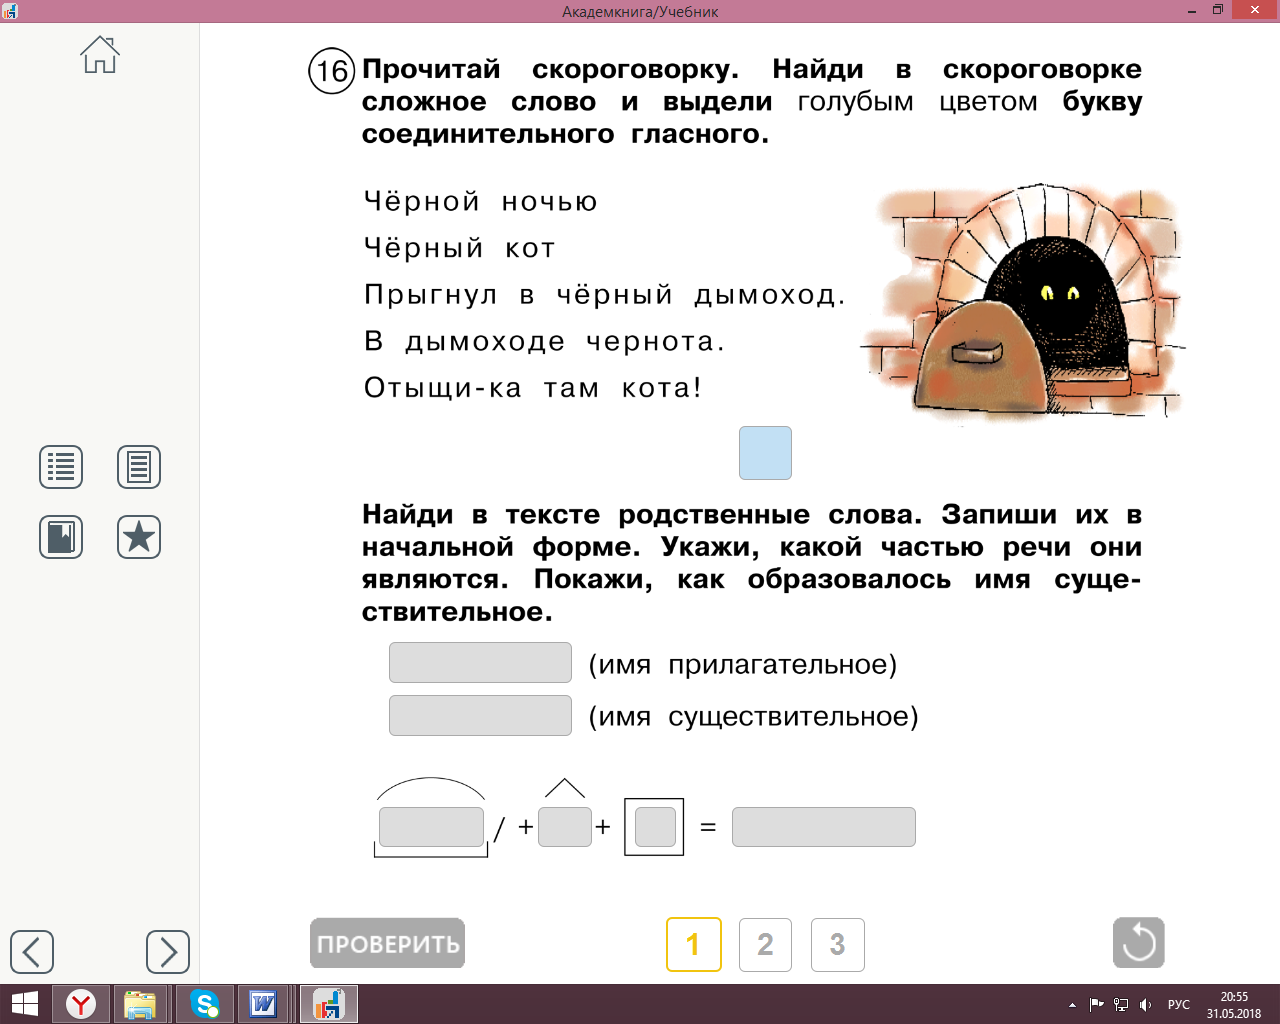Viewport: 1280px width, 1024px height.
Task: Switch to exercise page 2
Action: click(765, 945)
